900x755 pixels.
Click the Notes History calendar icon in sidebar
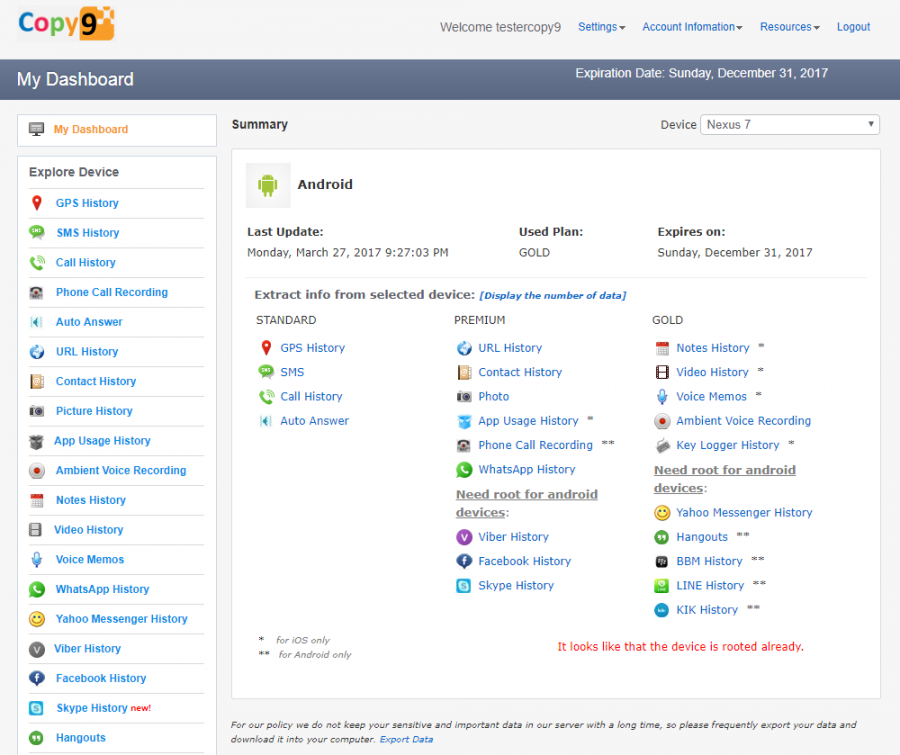[x=37, y=500]
